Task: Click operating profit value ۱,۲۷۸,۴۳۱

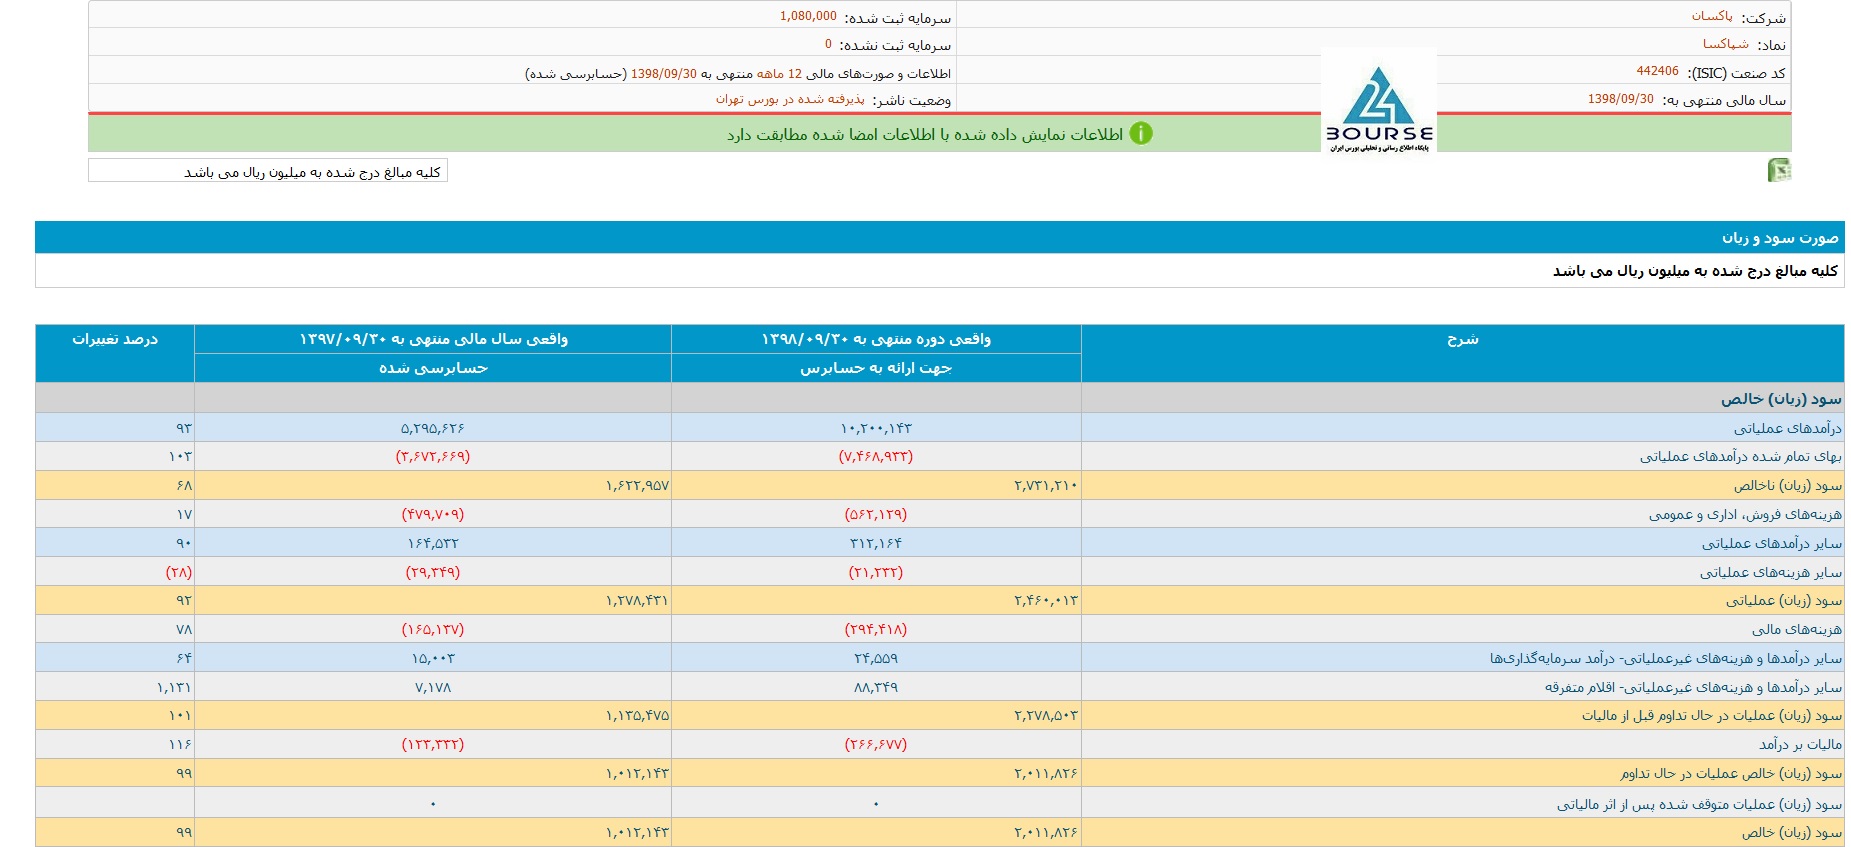Action: click(637, 601)
